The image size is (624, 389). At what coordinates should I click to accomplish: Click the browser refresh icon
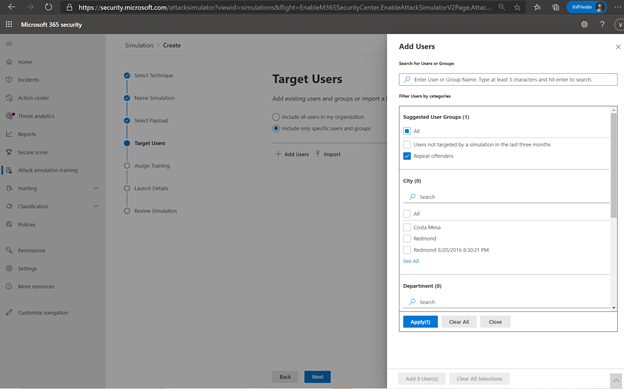click(48, 7)
